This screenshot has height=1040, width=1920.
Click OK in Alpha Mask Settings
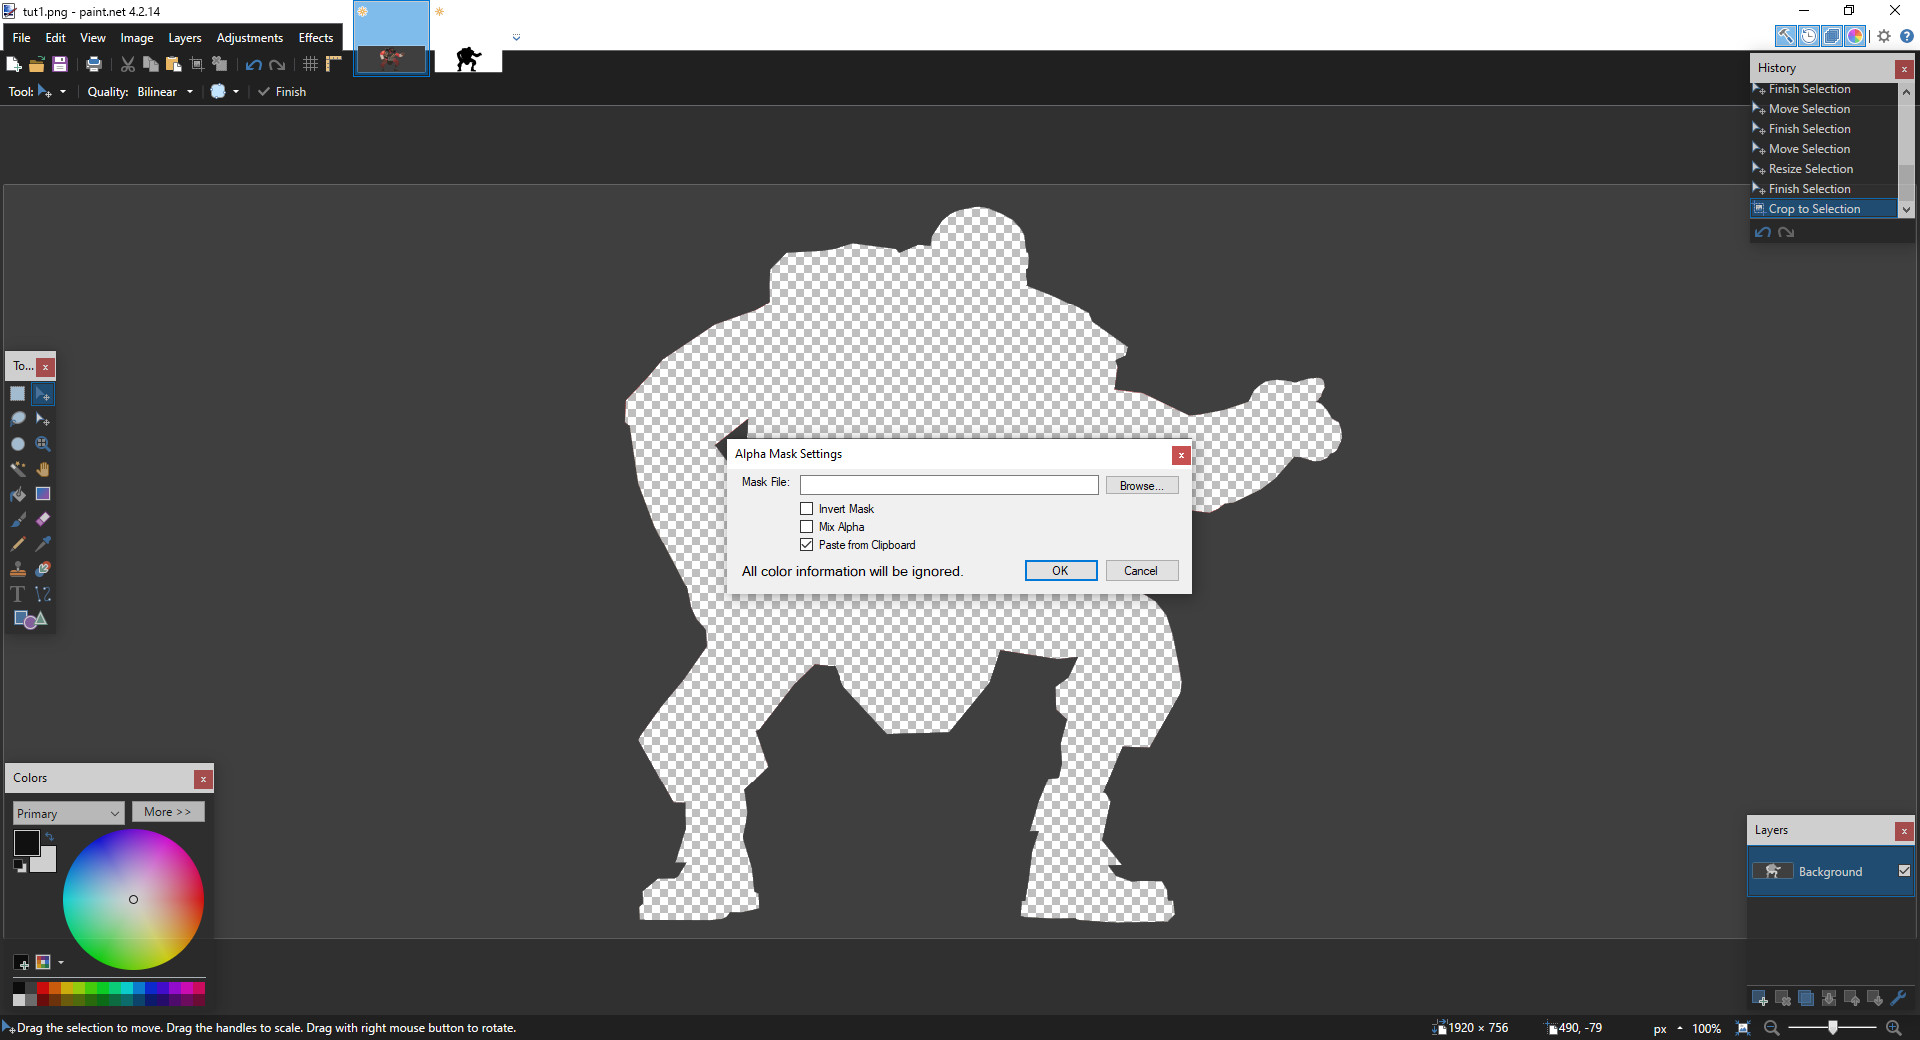(x=1061, y=571)
